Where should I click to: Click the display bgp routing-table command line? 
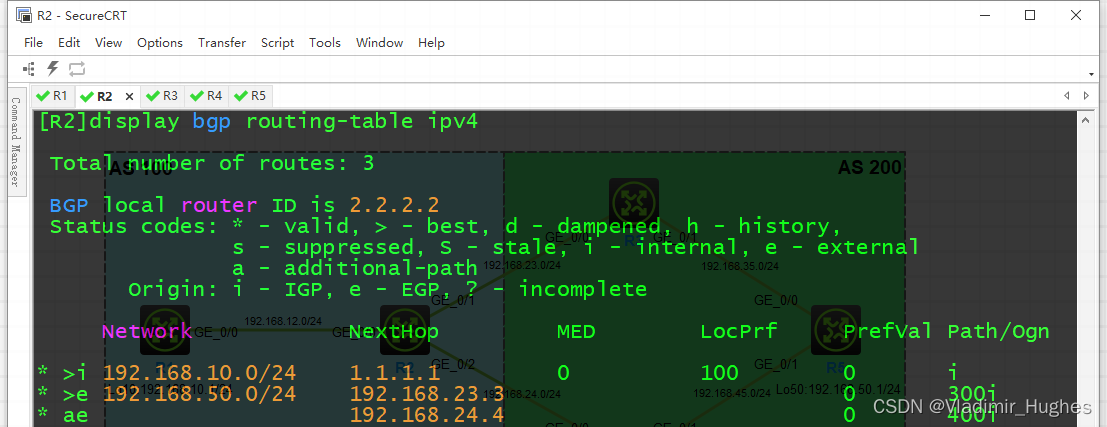pyautogui.click(x=258, y=121)
